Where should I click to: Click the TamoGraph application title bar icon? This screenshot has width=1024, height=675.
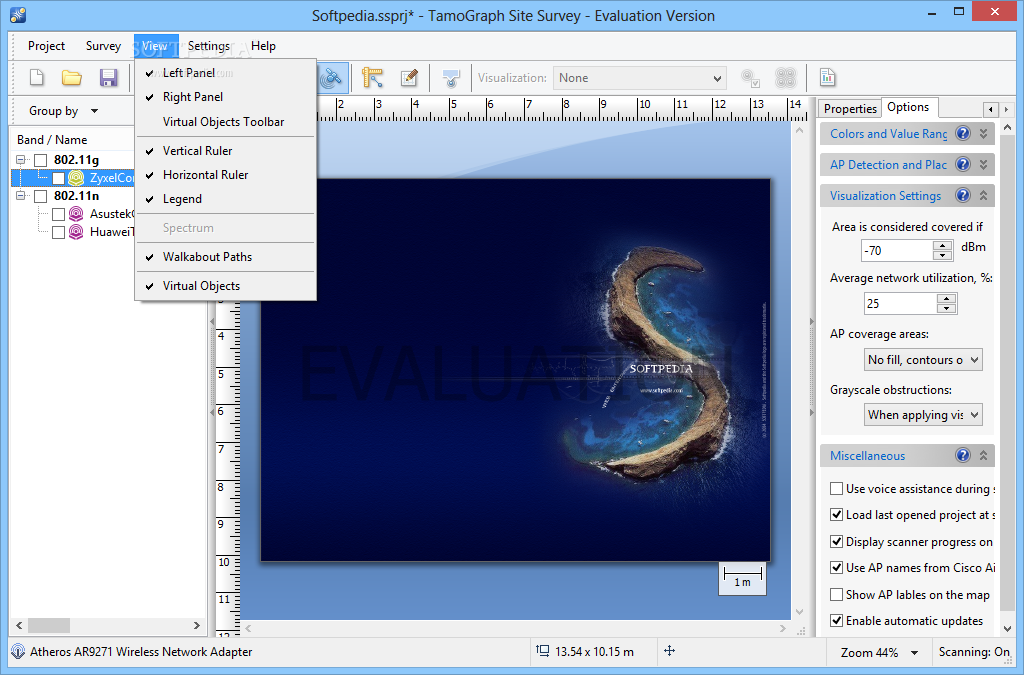[18, 15]
